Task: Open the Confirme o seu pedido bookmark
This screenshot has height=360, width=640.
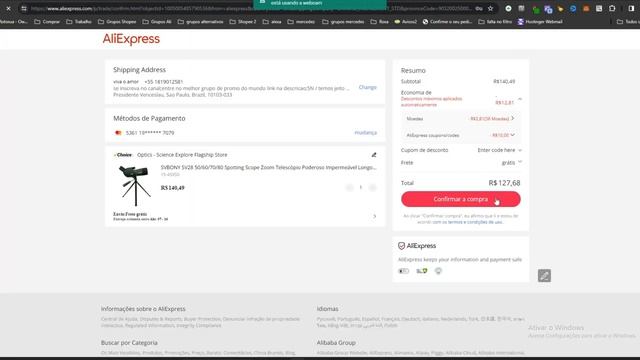Action: click(x=448, y=22)
